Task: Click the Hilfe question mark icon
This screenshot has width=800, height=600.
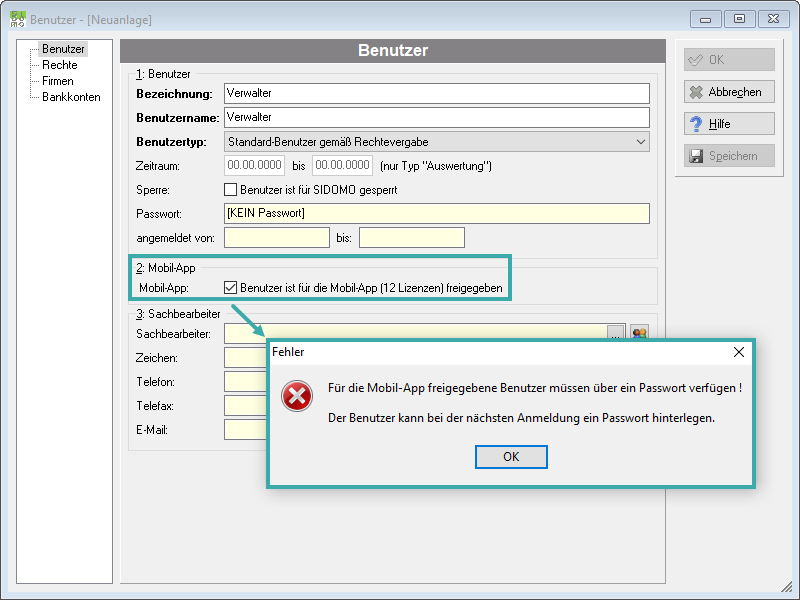Action: coord(696,124)
